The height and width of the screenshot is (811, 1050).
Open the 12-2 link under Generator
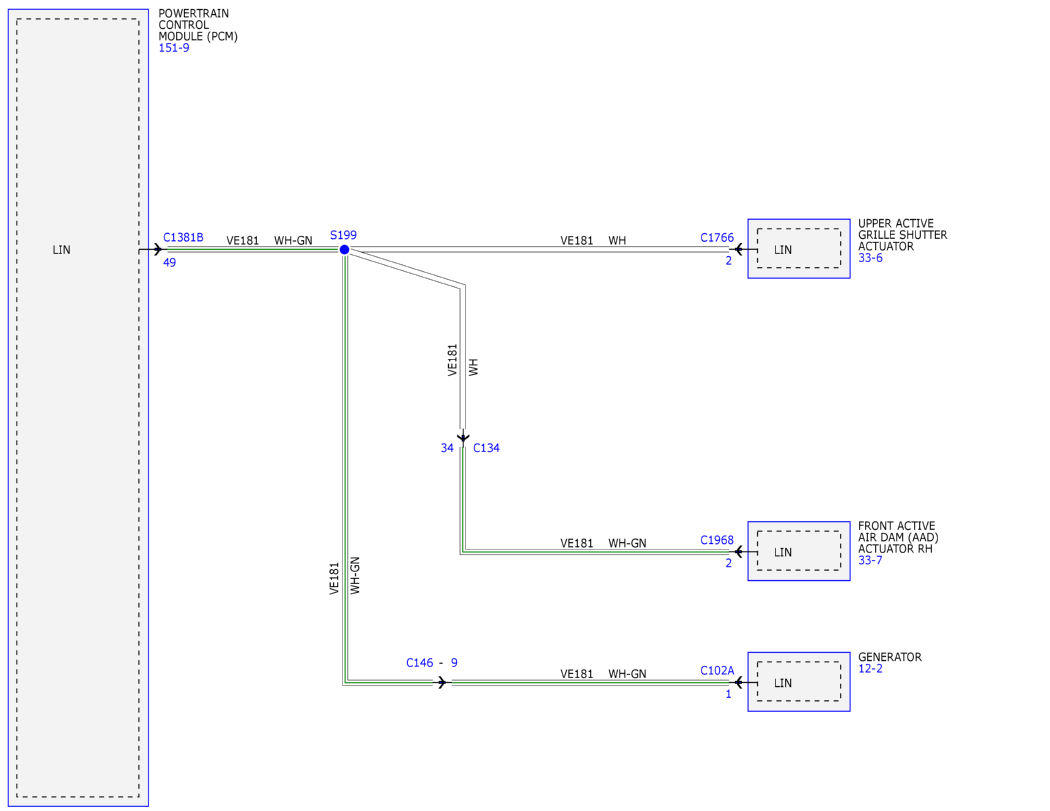871,668
